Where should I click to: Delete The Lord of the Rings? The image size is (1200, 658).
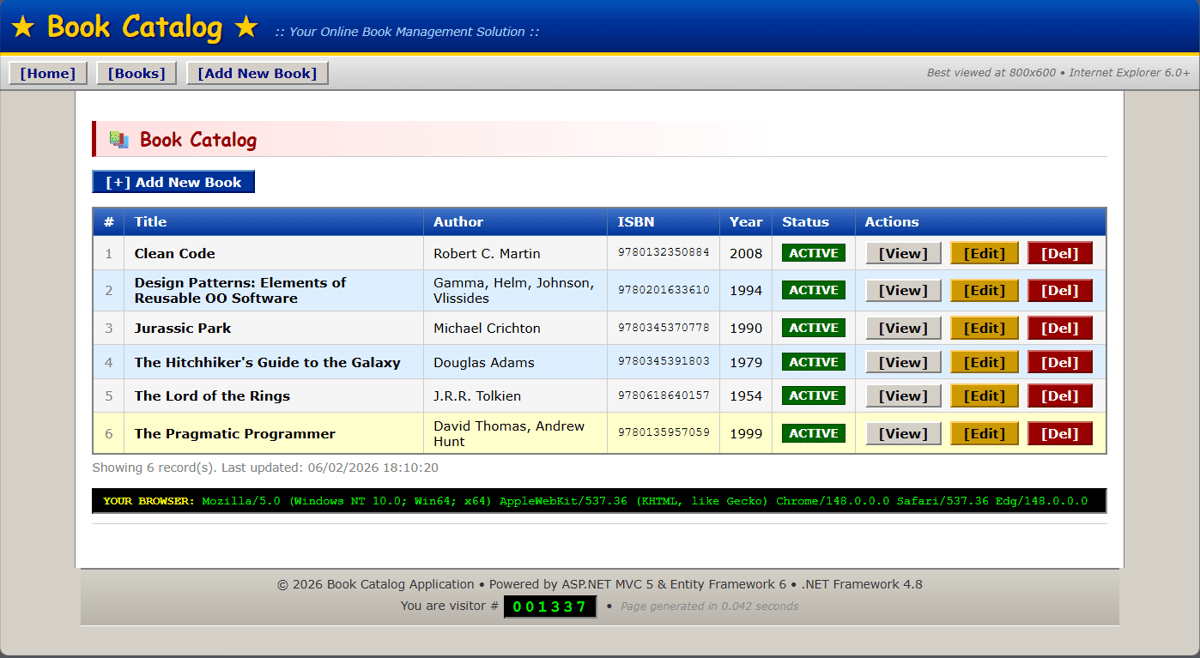click(1060, 396)
